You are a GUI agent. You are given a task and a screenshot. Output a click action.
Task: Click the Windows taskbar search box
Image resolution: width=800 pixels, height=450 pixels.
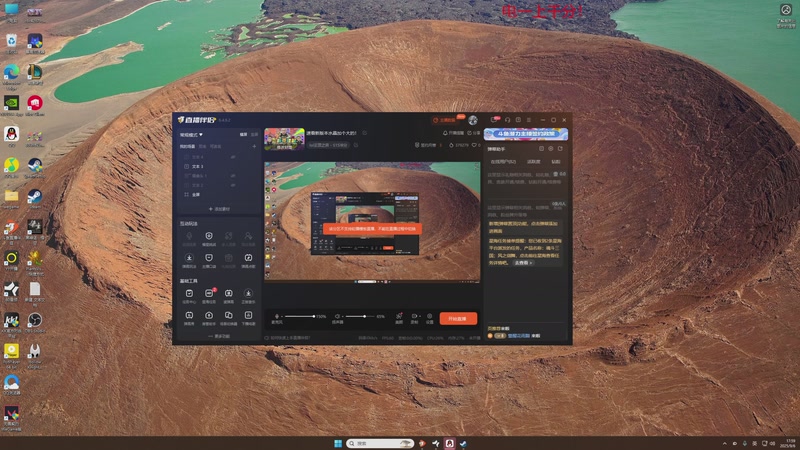pyautogui.click(x=380, y=443)
